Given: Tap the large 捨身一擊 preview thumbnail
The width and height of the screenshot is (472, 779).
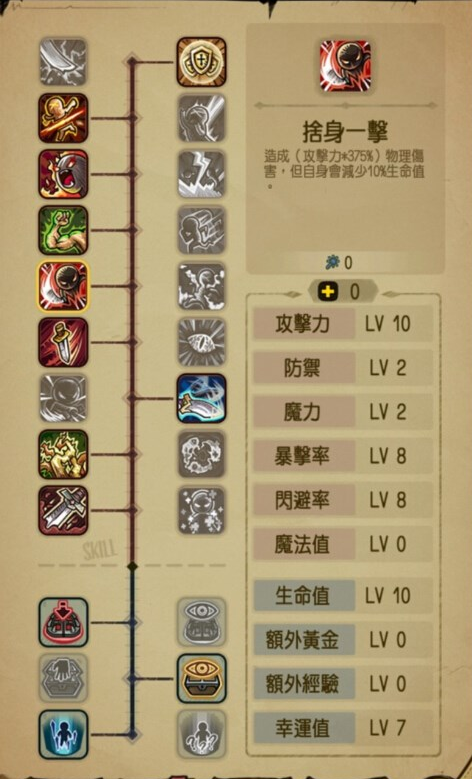Looking at the screenshot, I should [x=345, y=66].
